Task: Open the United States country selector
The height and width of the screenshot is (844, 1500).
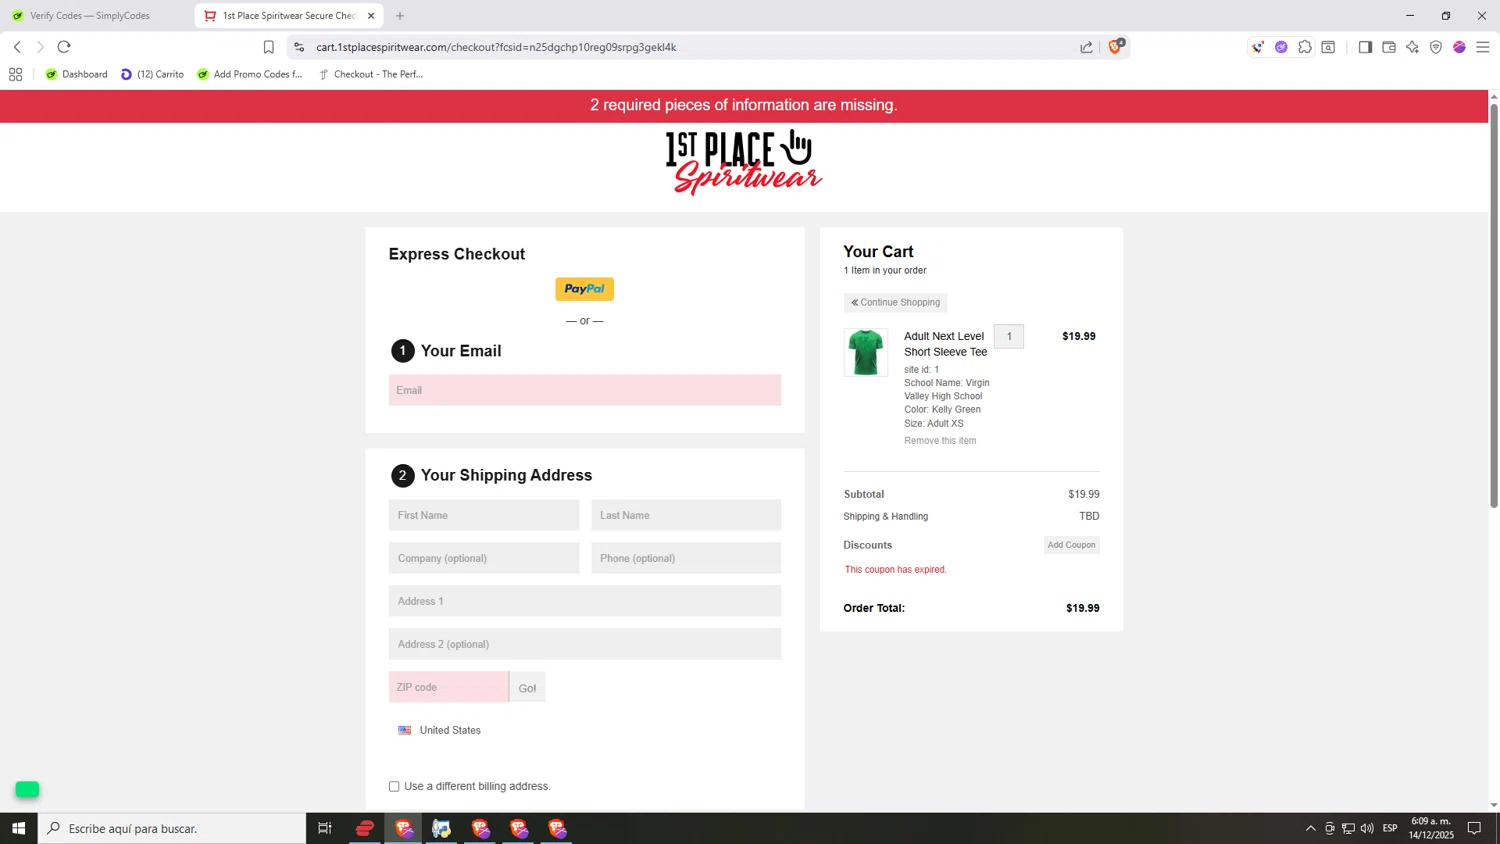Action: [440, 730]
